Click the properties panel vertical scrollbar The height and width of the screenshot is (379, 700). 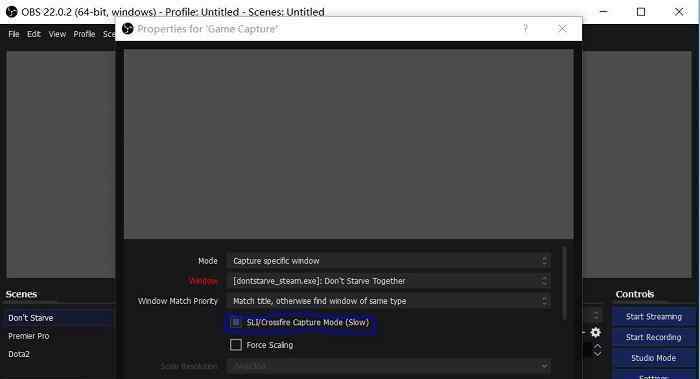click(564, 283)
